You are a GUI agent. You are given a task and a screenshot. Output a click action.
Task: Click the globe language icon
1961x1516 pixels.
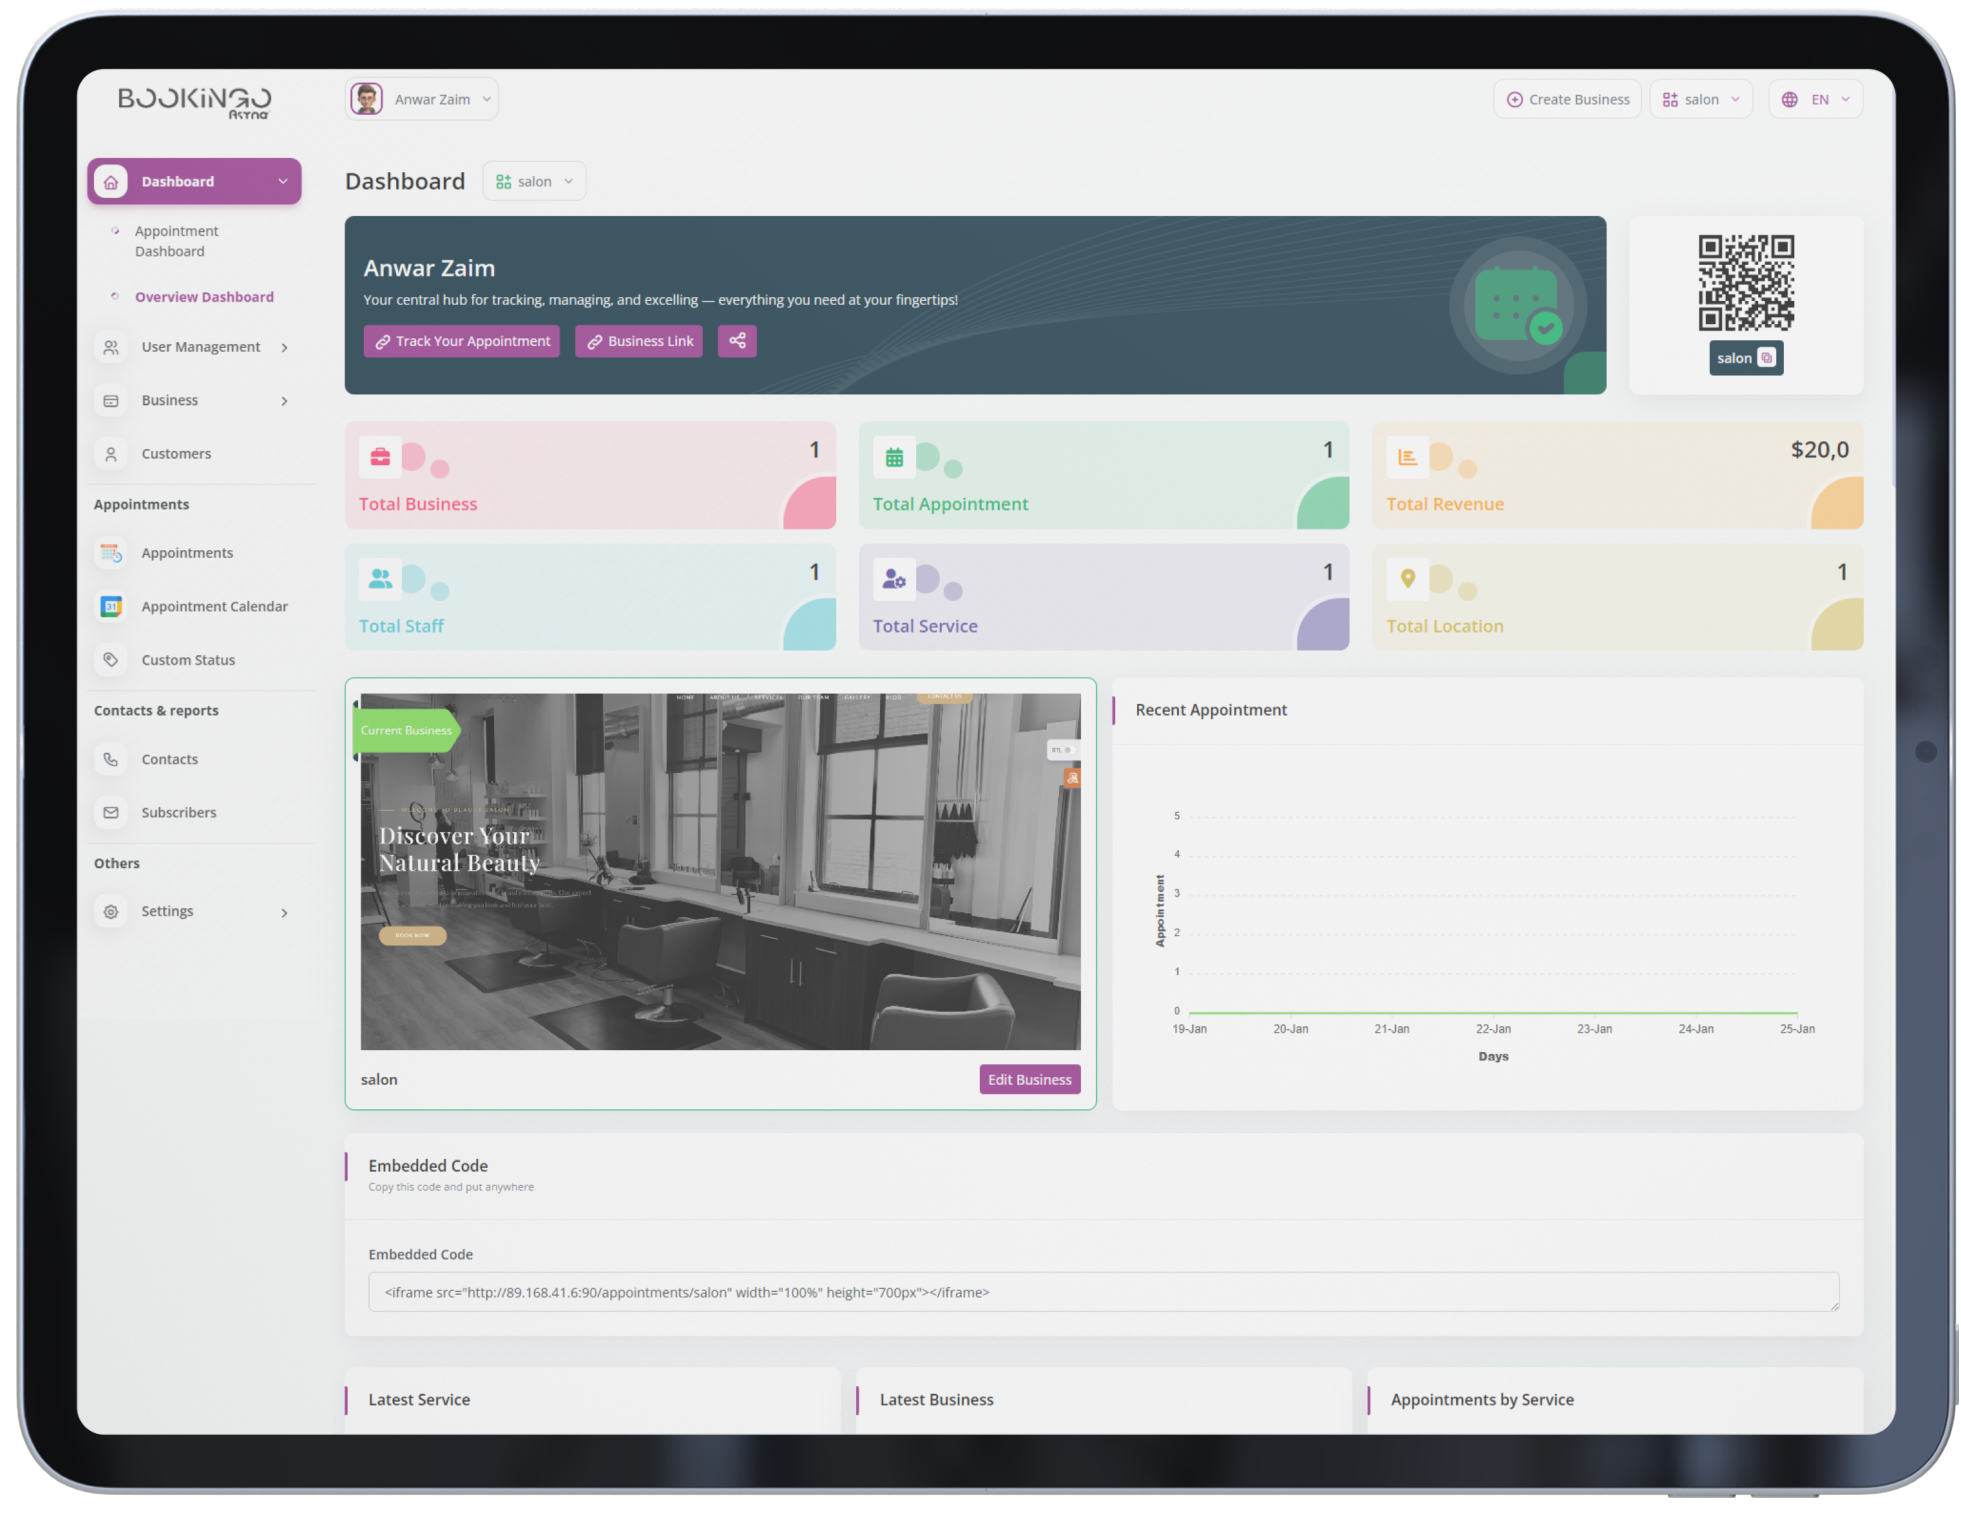(x=1789, y=100)
